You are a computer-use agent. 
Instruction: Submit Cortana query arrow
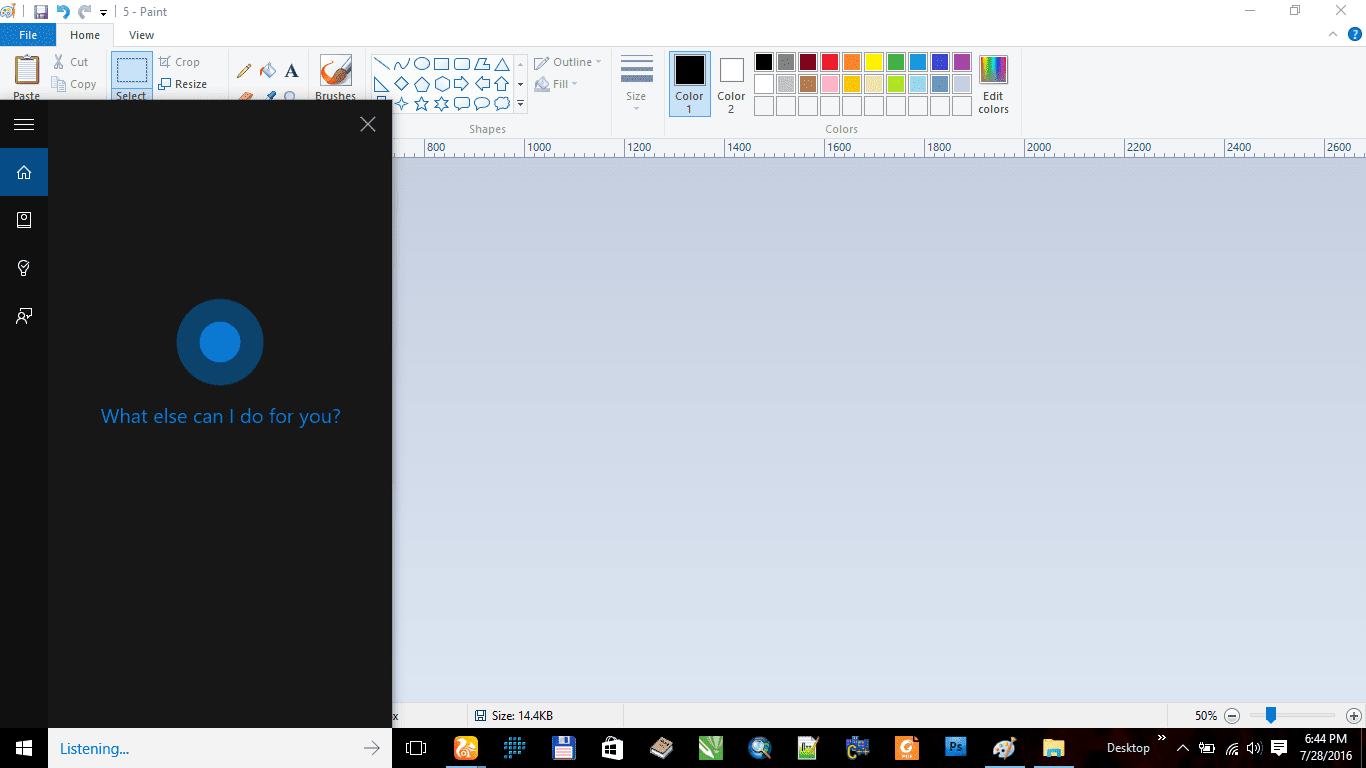[x=372, y=748]
